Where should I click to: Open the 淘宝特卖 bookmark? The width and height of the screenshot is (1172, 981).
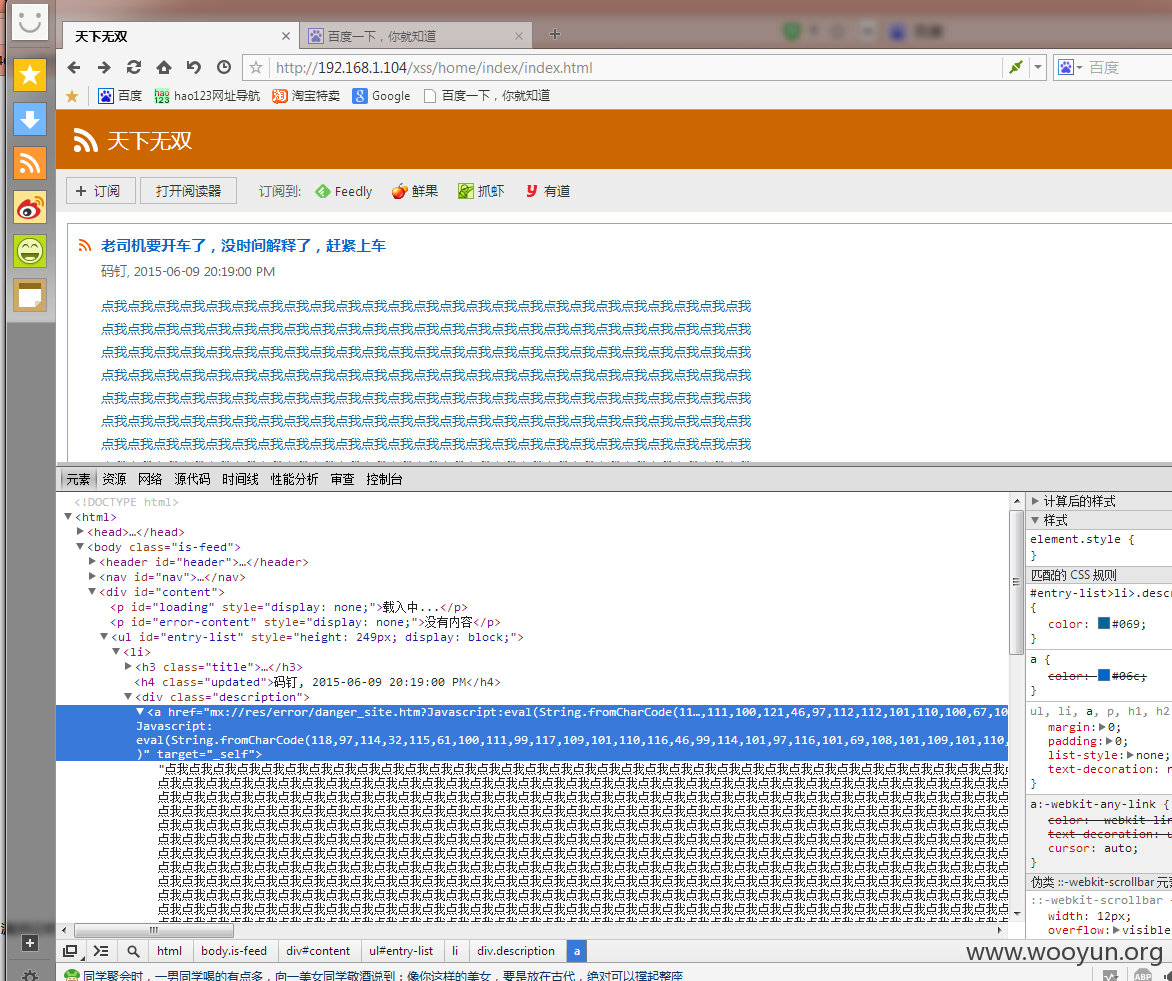coord(306,96)
